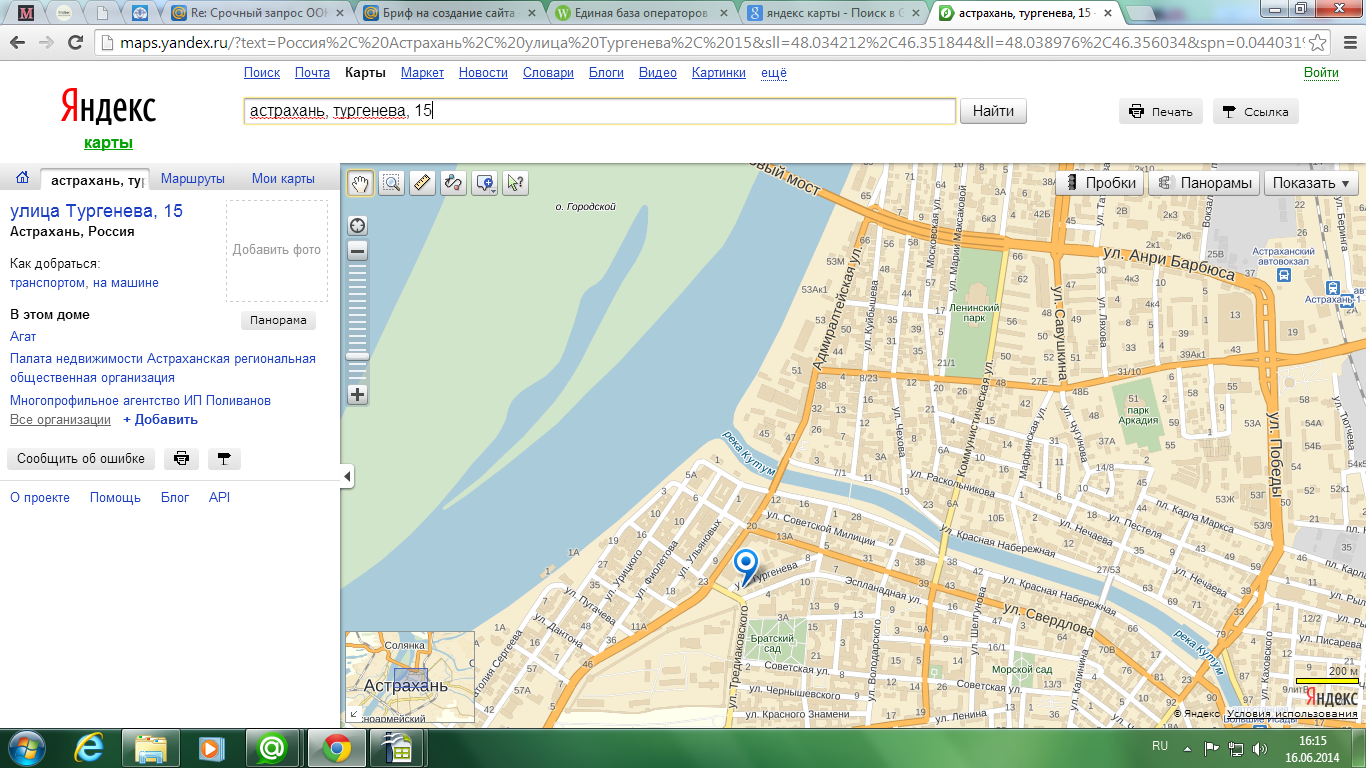1366x768 pixels.
Task: Click the 'Все организации' link
Action: coord(60,420)
